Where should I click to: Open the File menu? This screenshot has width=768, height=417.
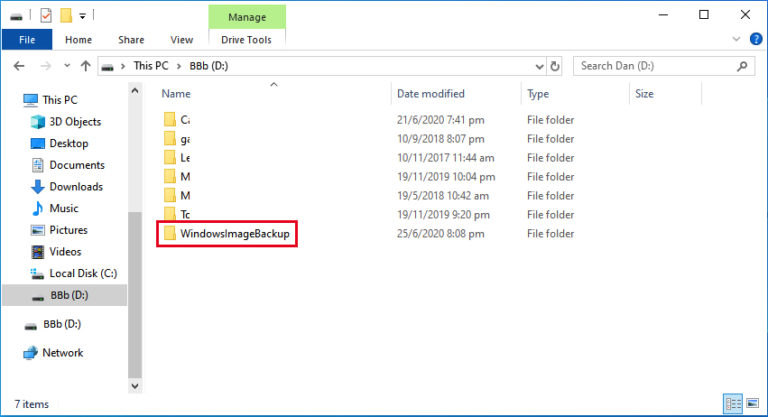[x=27, y=40]
